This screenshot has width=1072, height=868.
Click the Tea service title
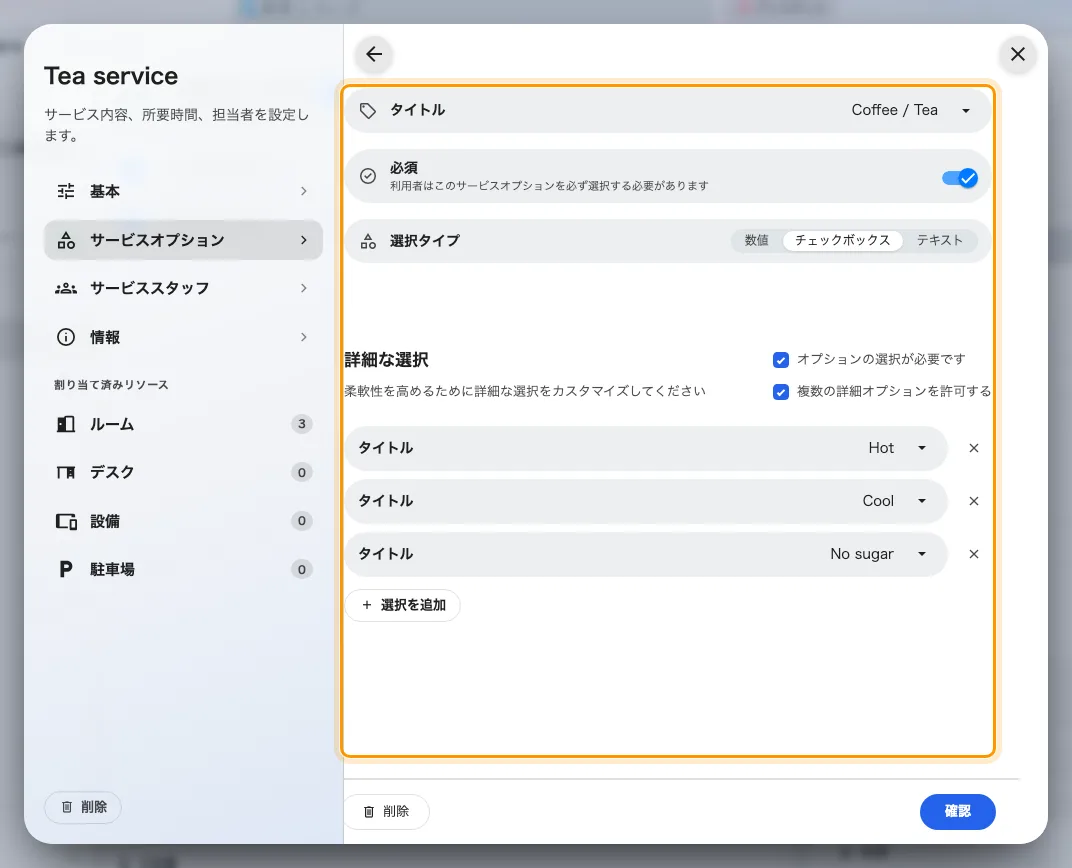click(x=111, y=76)
